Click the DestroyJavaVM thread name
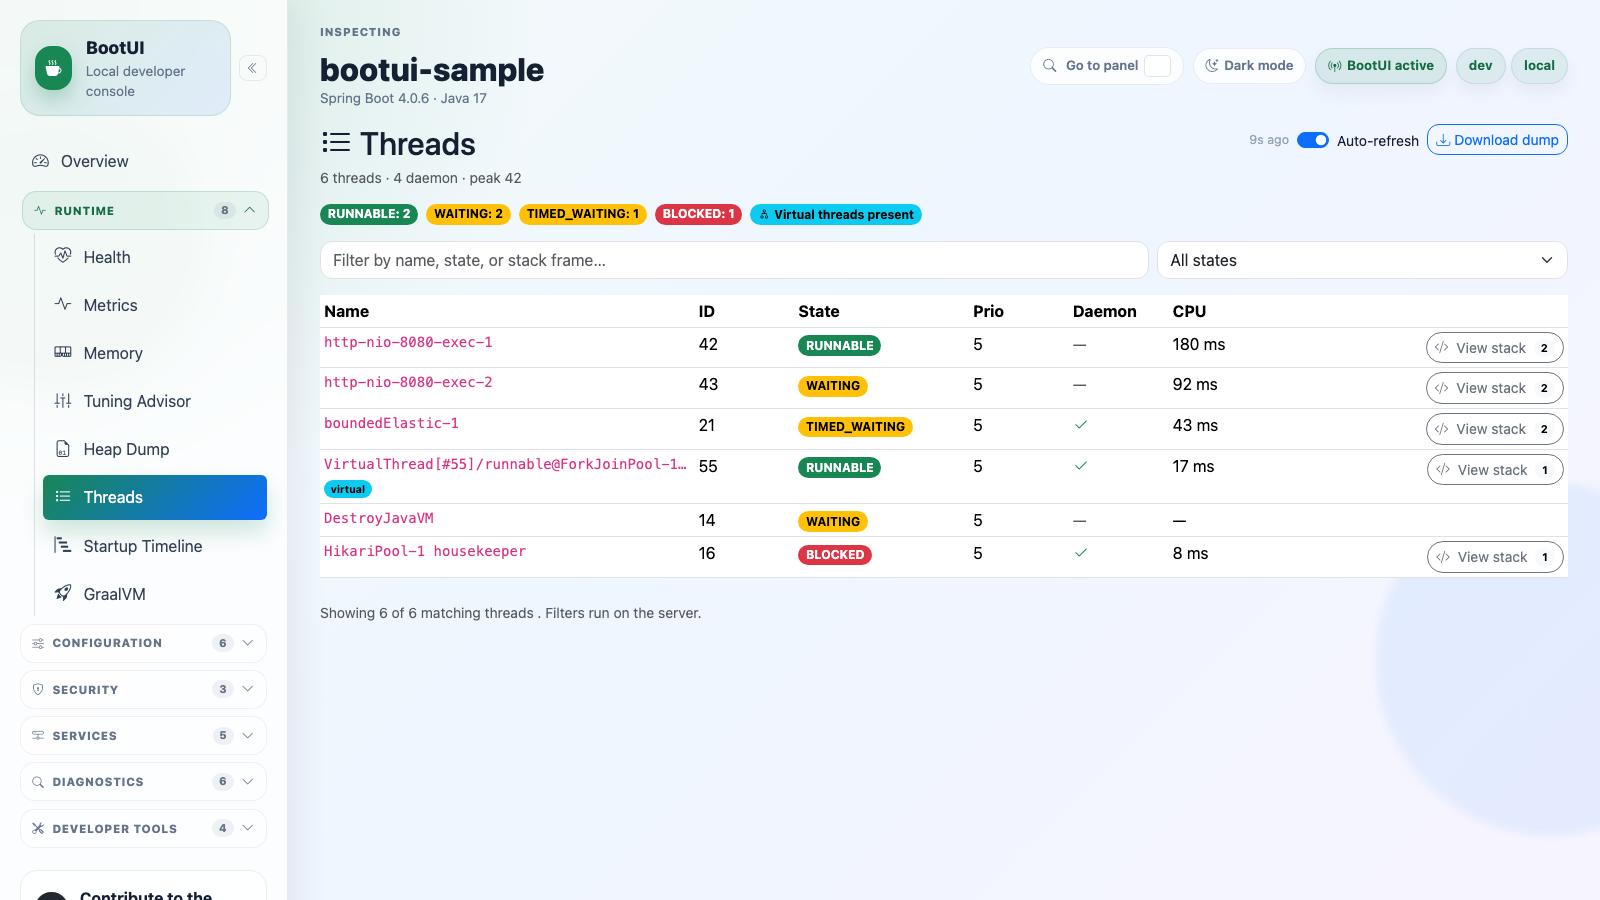Viewport: 1600px width, 900px height. [379, 518]
